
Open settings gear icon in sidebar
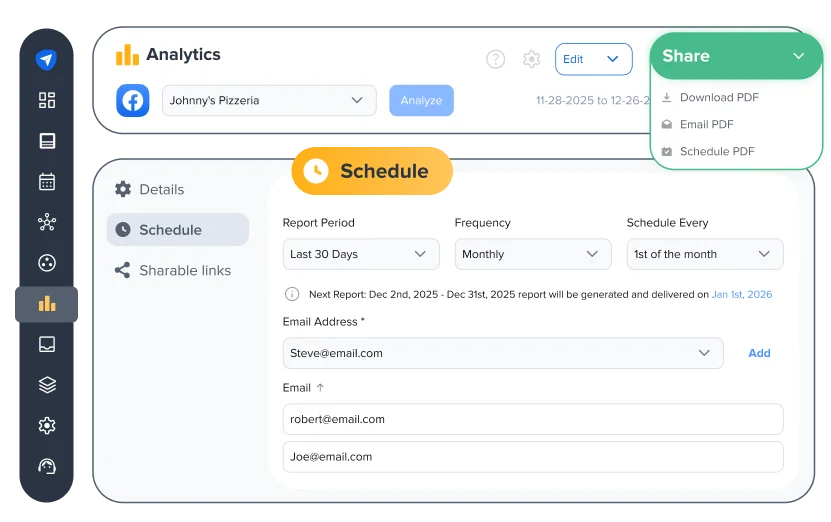pyautogui.click(x=47, y=425)
